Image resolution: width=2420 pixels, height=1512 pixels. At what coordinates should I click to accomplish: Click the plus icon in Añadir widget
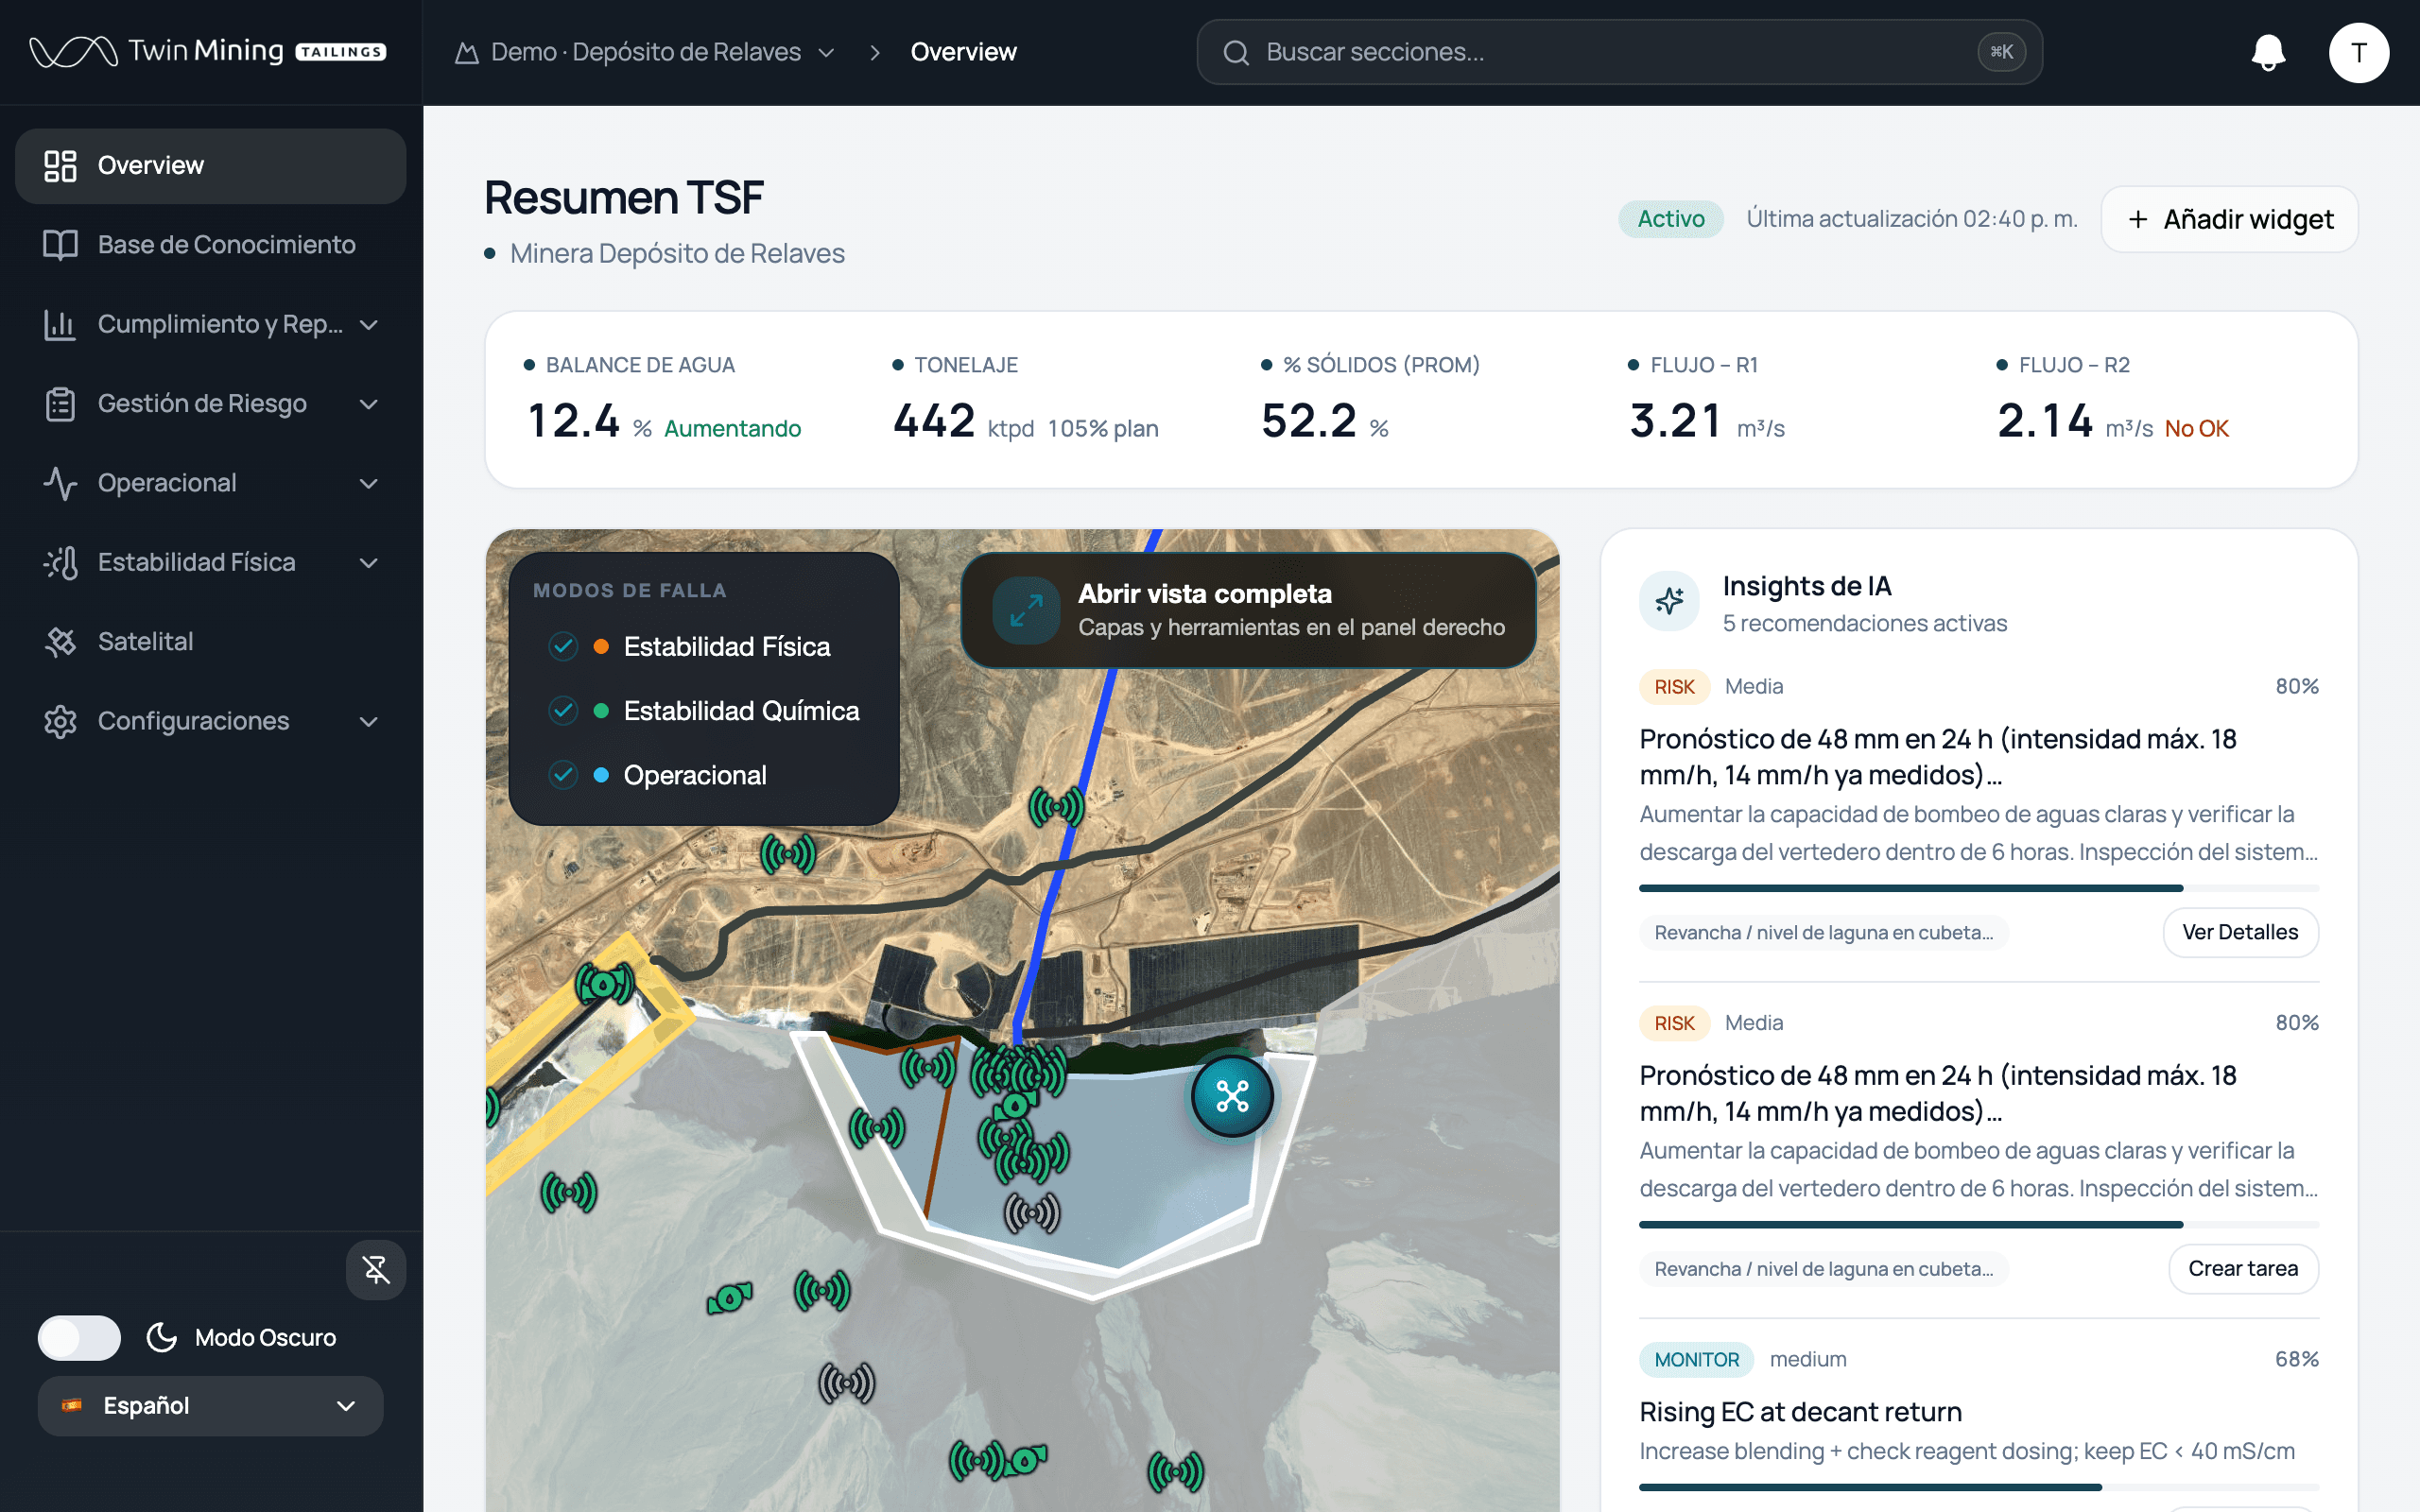coord(2138,219)
